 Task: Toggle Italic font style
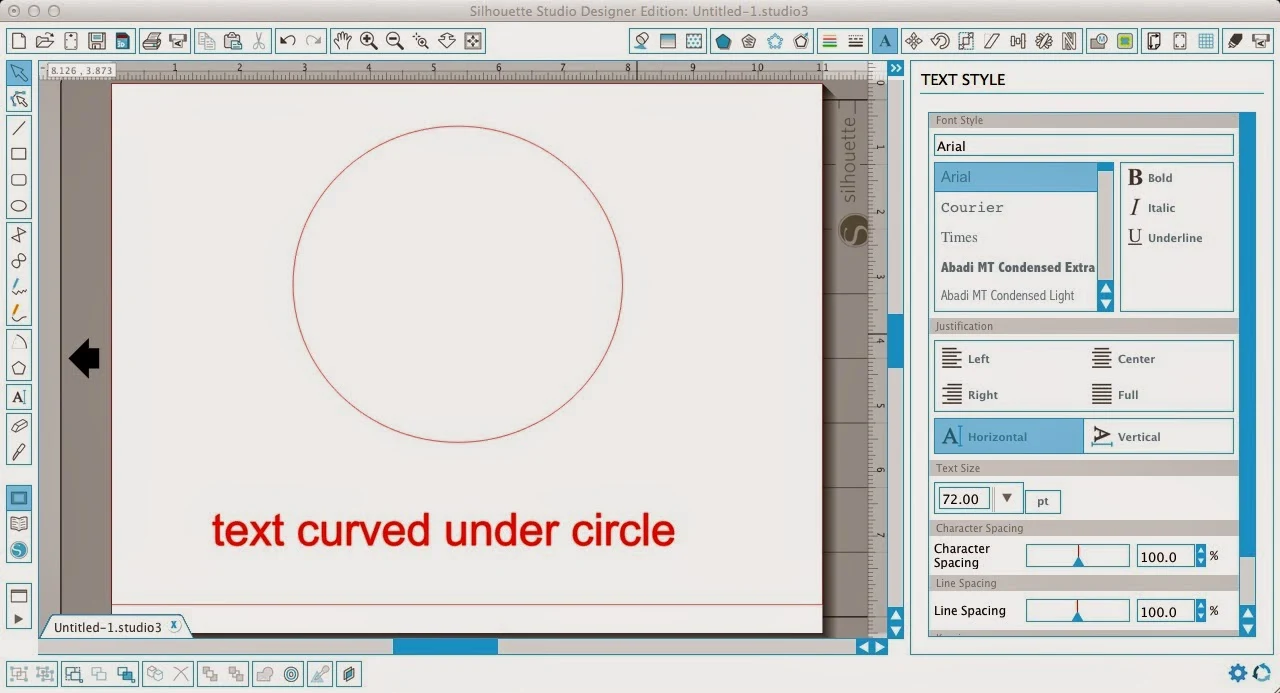coord(1150,207)
